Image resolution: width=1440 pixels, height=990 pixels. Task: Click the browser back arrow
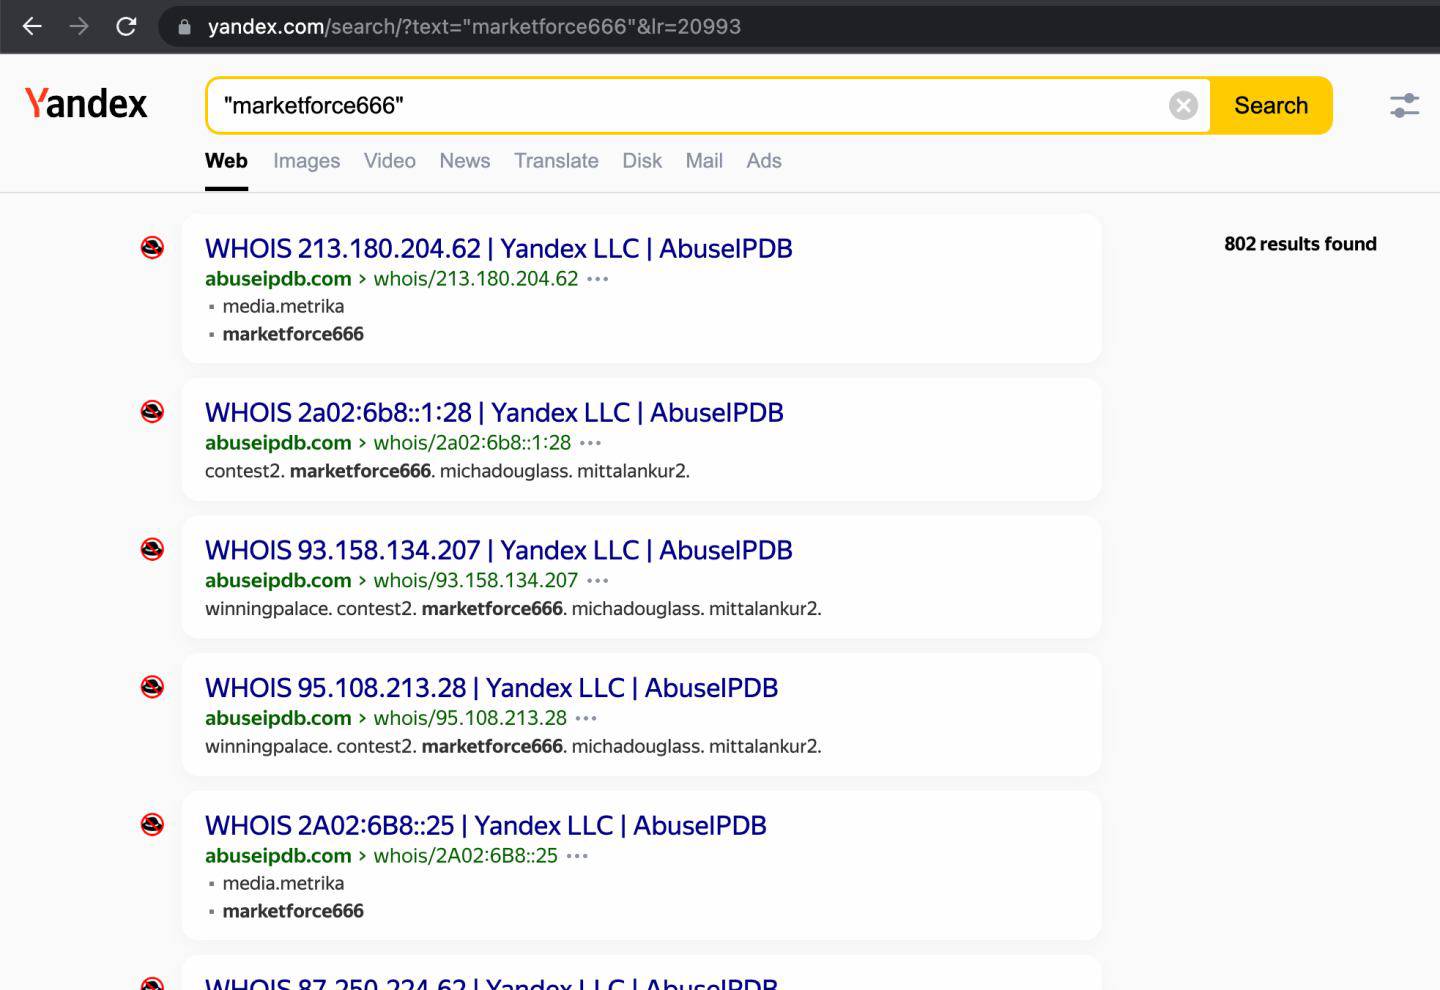(x=32, y=27)
